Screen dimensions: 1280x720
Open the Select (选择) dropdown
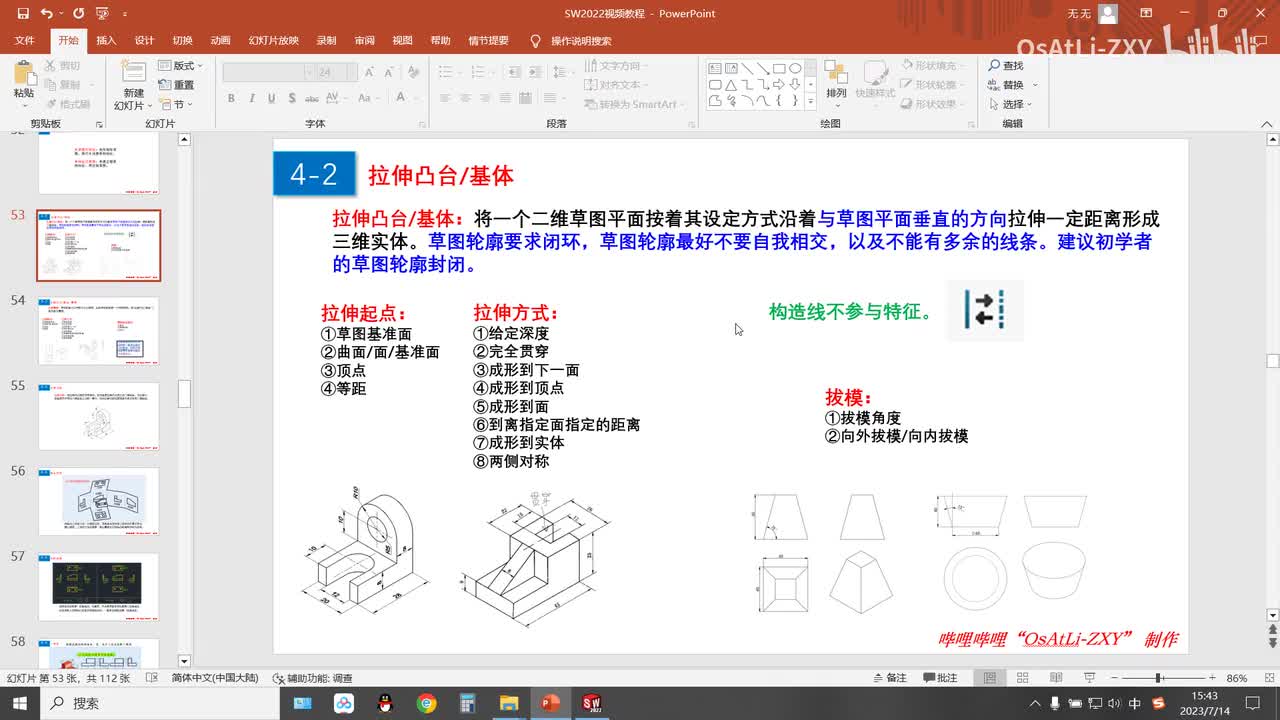click(x=1010, y=104)
